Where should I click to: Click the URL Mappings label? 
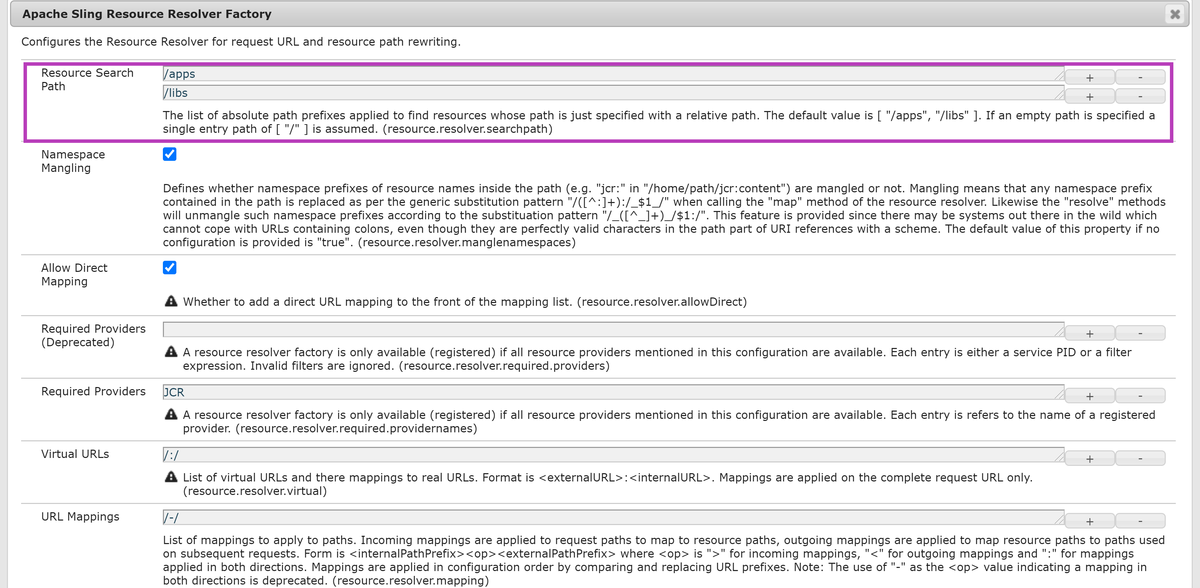(x=80, y=517)
